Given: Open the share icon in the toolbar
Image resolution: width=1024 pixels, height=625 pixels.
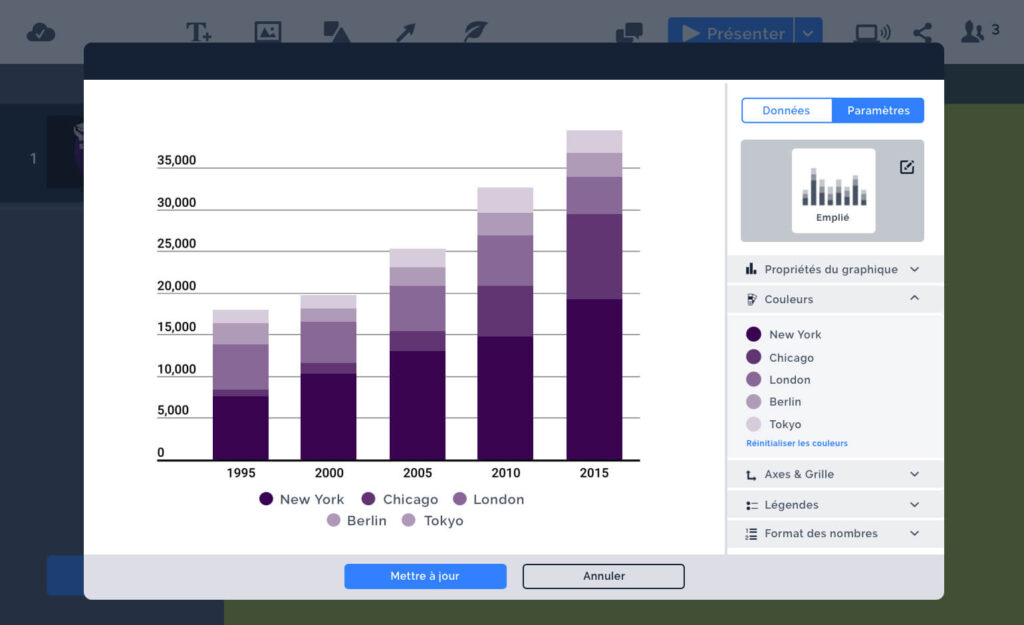Looking at the screenshot, I should [922, 31].
